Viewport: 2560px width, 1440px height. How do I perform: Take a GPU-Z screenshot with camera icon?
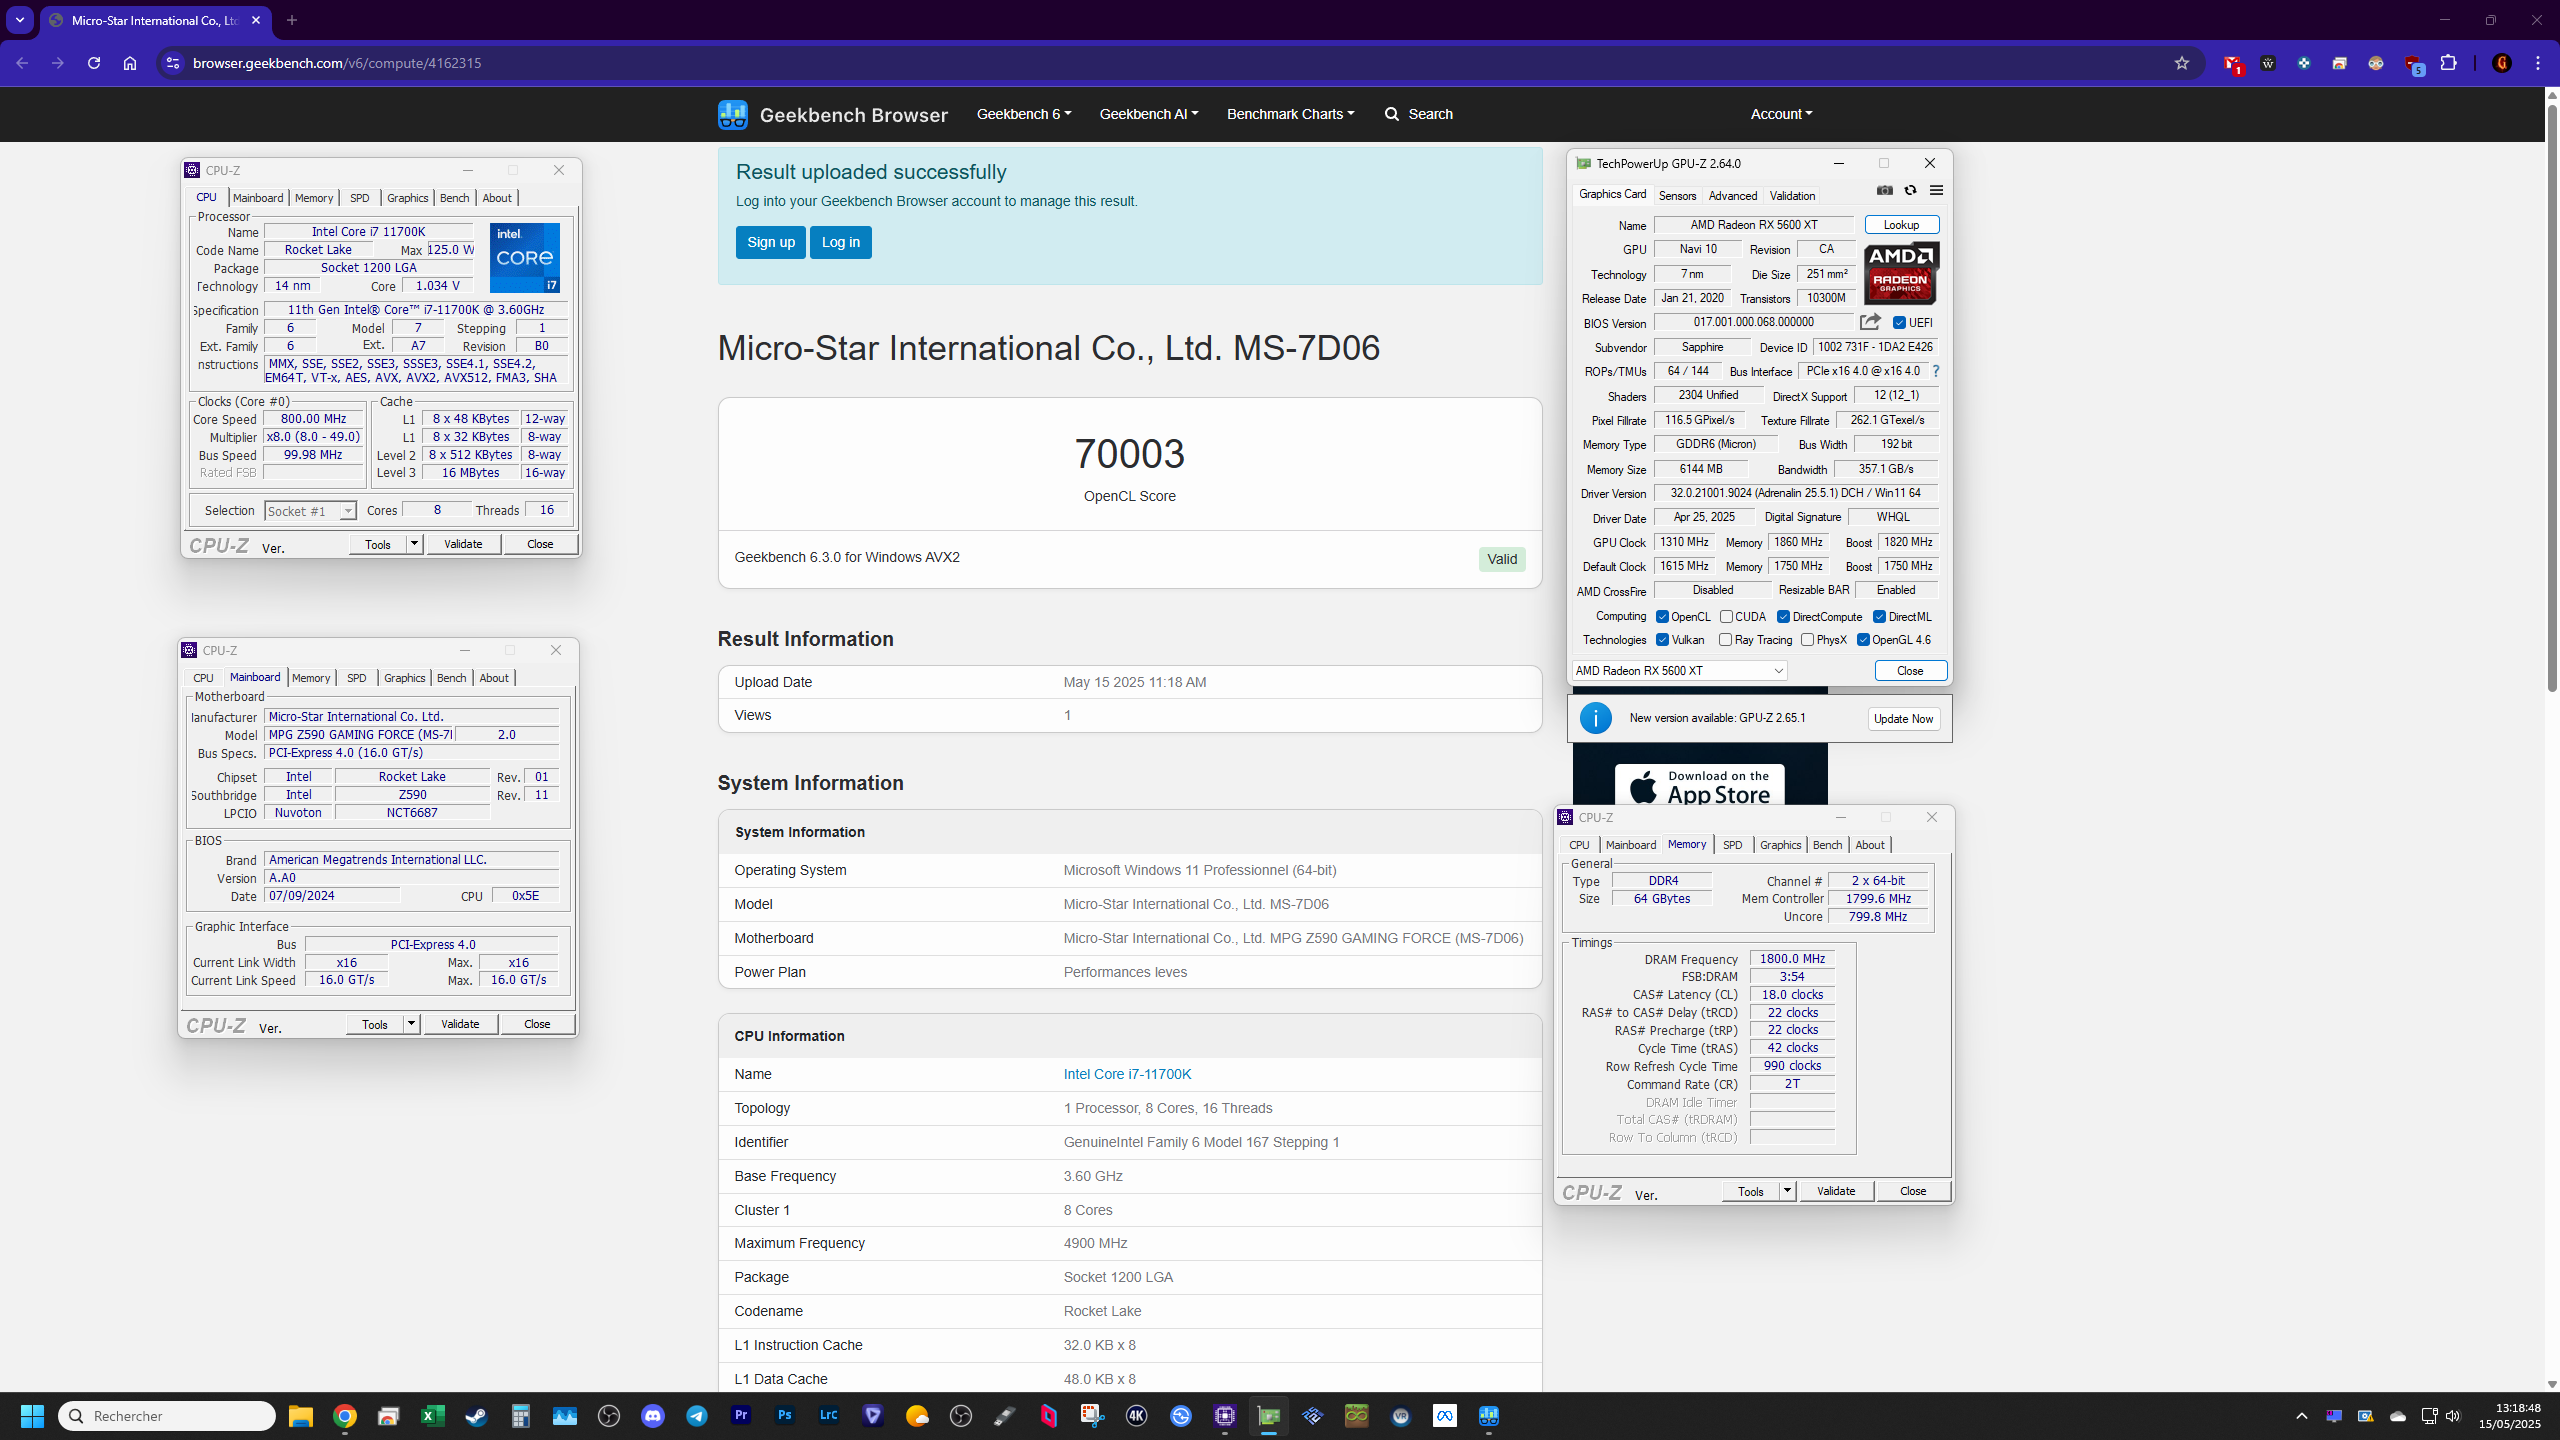1885,190
